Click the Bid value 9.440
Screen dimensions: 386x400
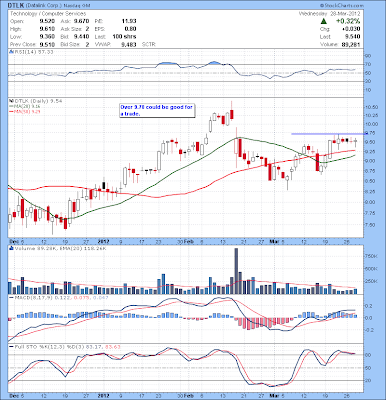(82, 37)
